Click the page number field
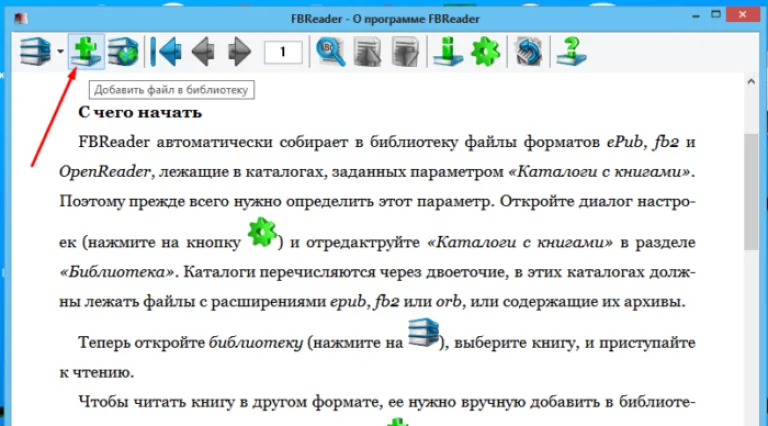This screenshot has height=426, width=768. tap(283, 52)
